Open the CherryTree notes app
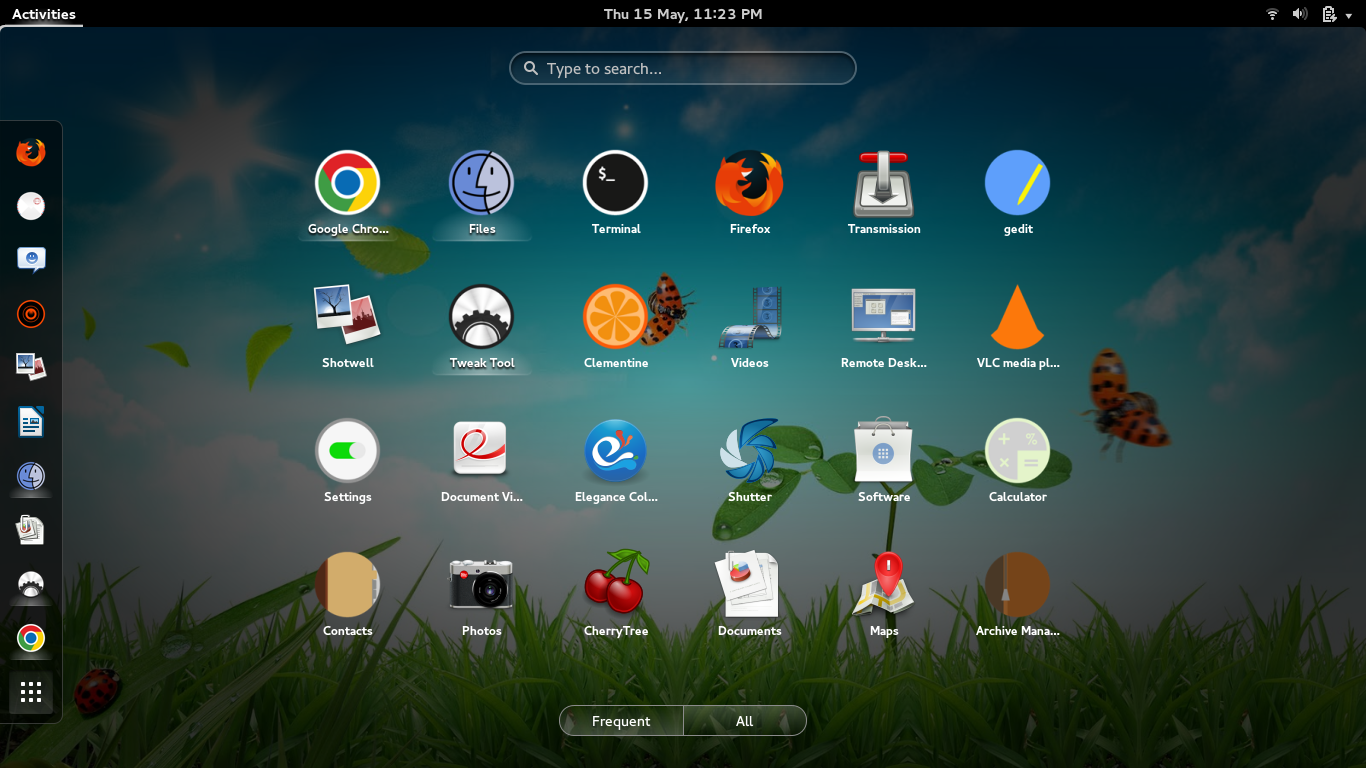This screenshot has width=1366, height=768. pyautogui.click(x=615, y=596)
